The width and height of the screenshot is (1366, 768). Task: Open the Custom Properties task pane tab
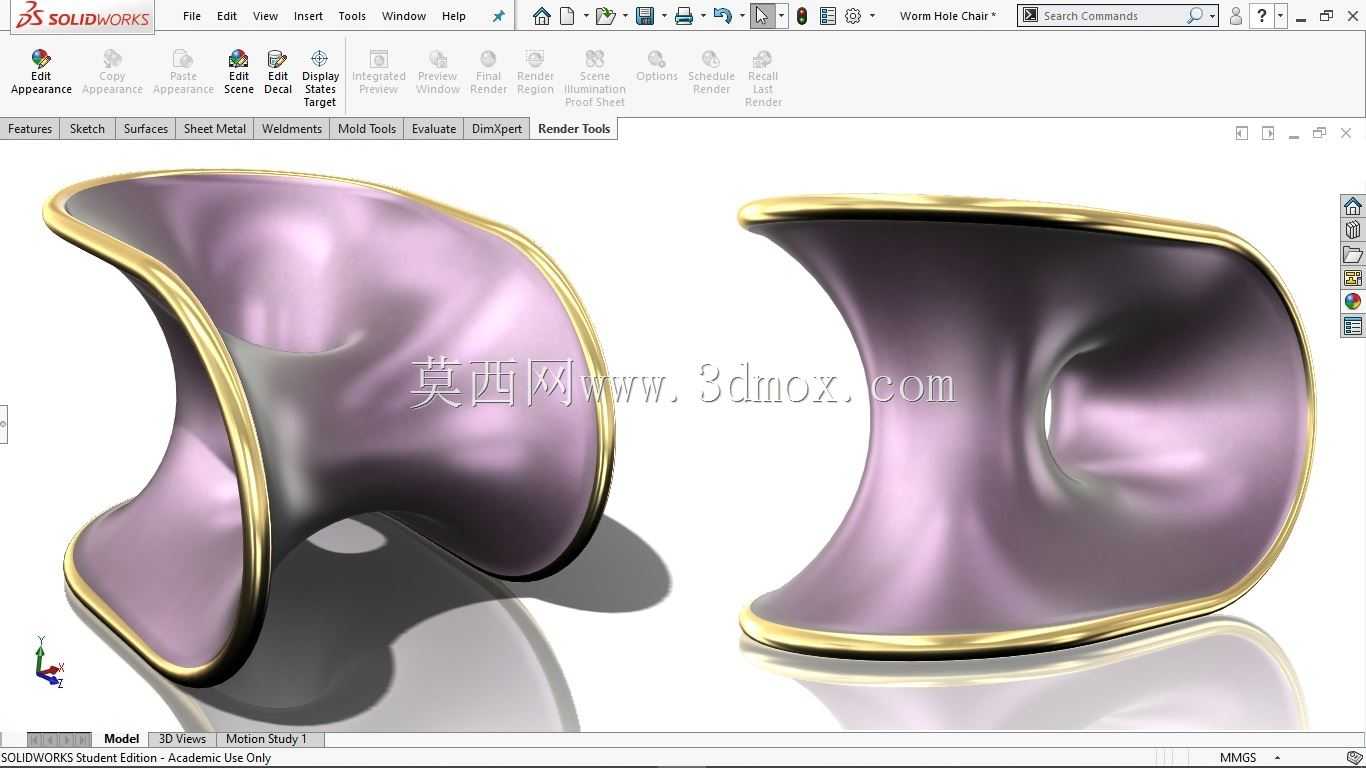click(x=1353, y=326)
